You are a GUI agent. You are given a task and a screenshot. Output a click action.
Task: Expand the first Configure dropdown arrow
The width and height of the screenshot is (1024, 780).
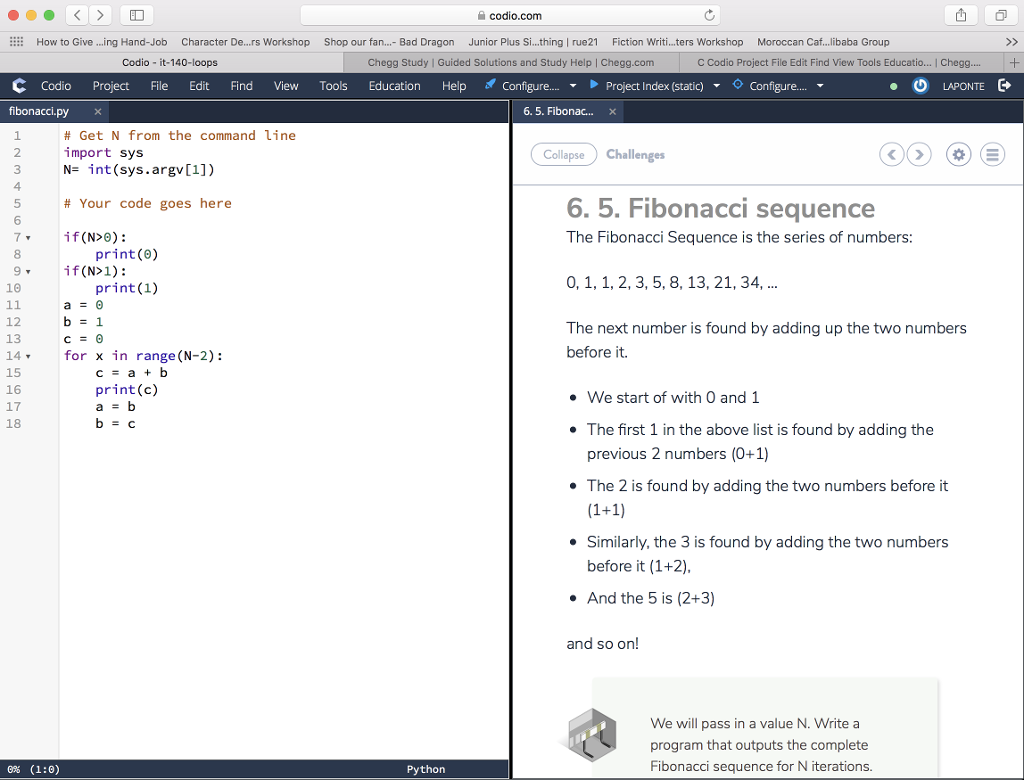pyautogui.click(x=573, y=86)
